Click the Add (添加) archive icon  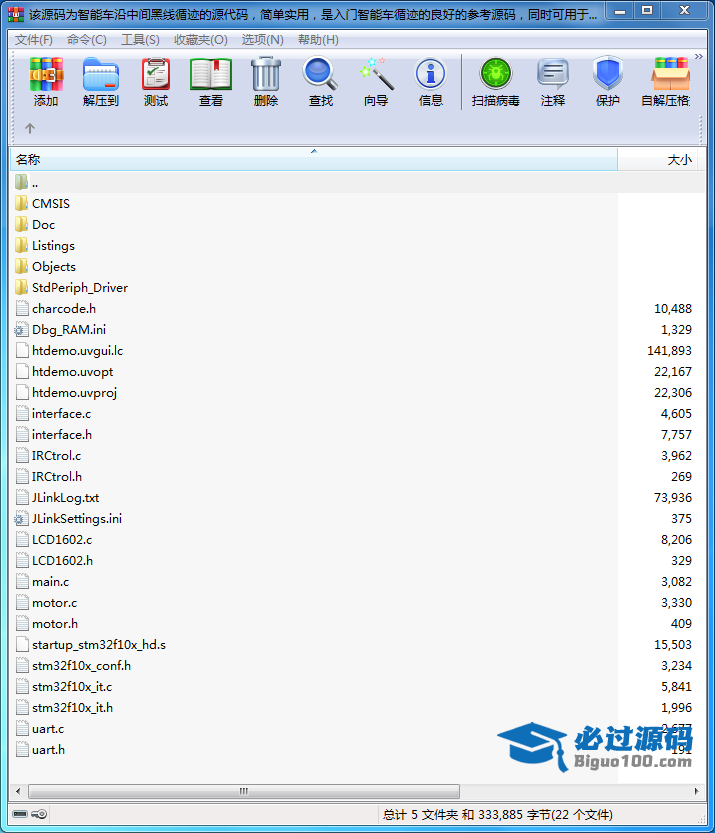(46, 81)
